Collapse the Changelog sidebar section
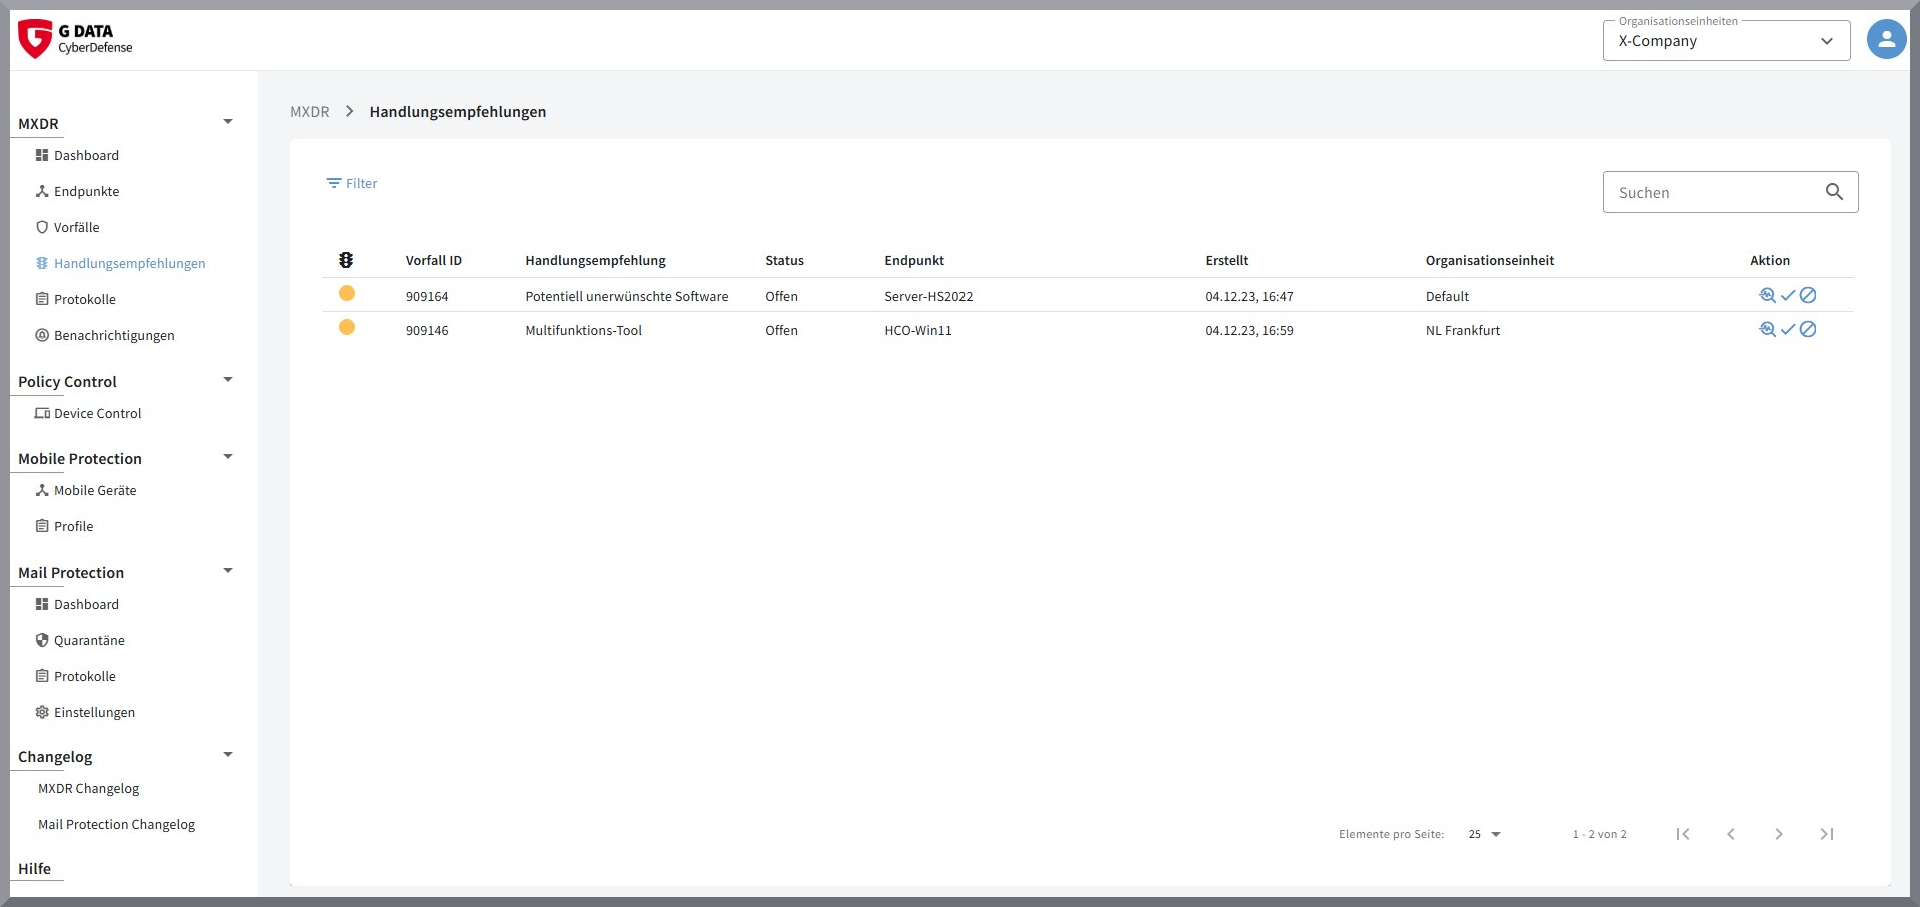 228,755
